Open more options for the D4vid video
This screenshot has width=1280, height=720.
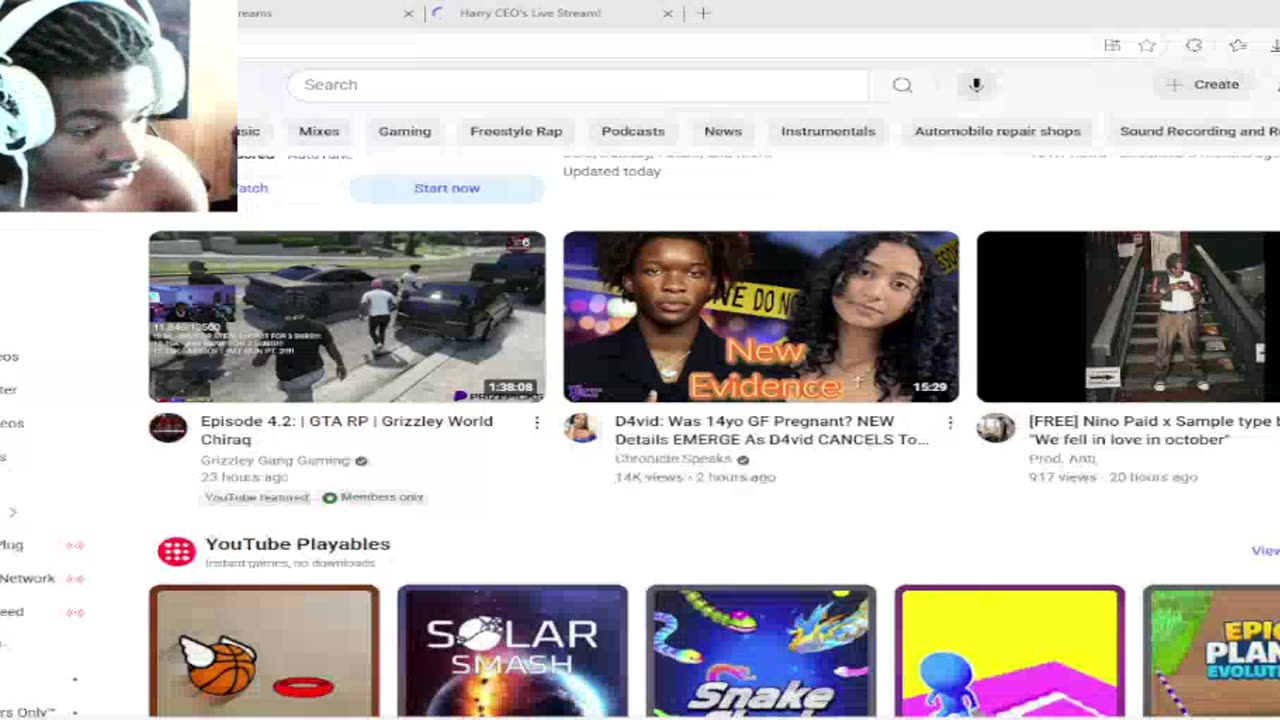(950, 423)
